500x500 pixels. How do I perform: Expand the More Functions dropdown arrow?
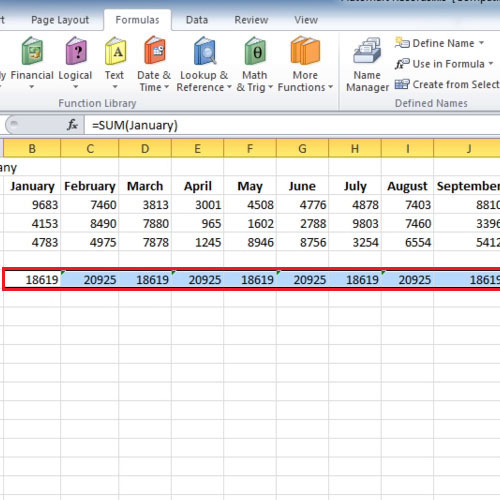[330, 87]
